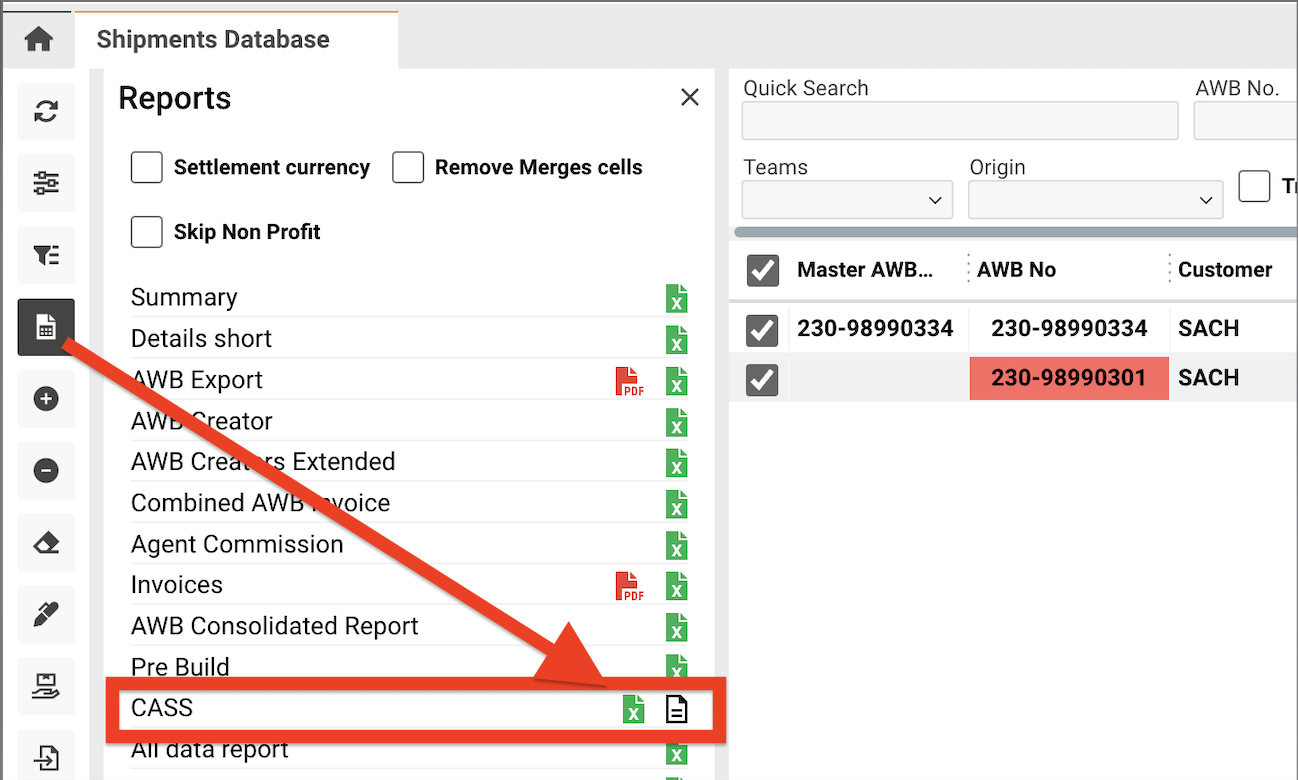
Task: Open the Teams dropdown
Action: [x=845, y=200]
